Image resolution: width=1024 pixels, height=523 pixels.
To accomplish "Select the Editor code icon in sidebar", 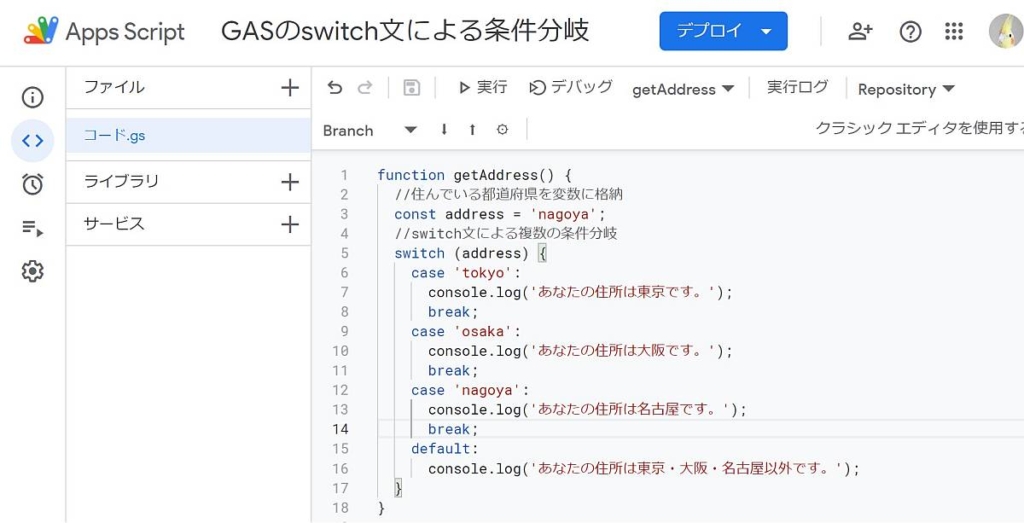I will [x=33, y=141].
